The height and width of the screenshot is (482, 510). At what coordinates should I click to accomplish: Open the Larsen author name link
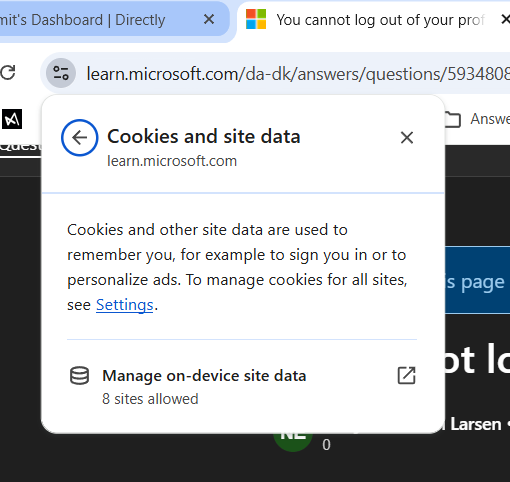pos(476,424)
